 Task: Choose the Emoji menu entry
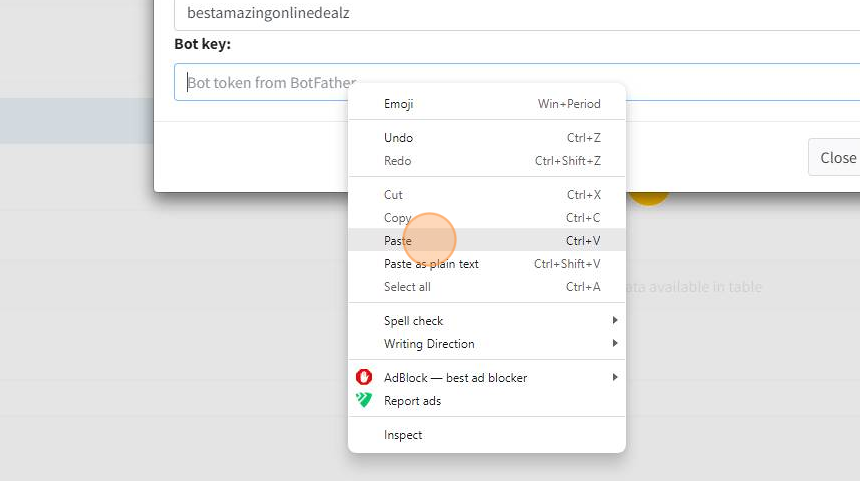click(x=486, y=104)
